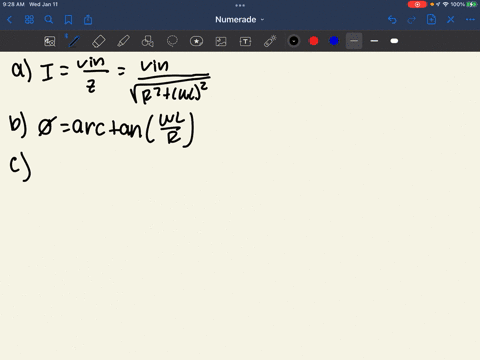Select the thickest stroke width

[394, 41]
